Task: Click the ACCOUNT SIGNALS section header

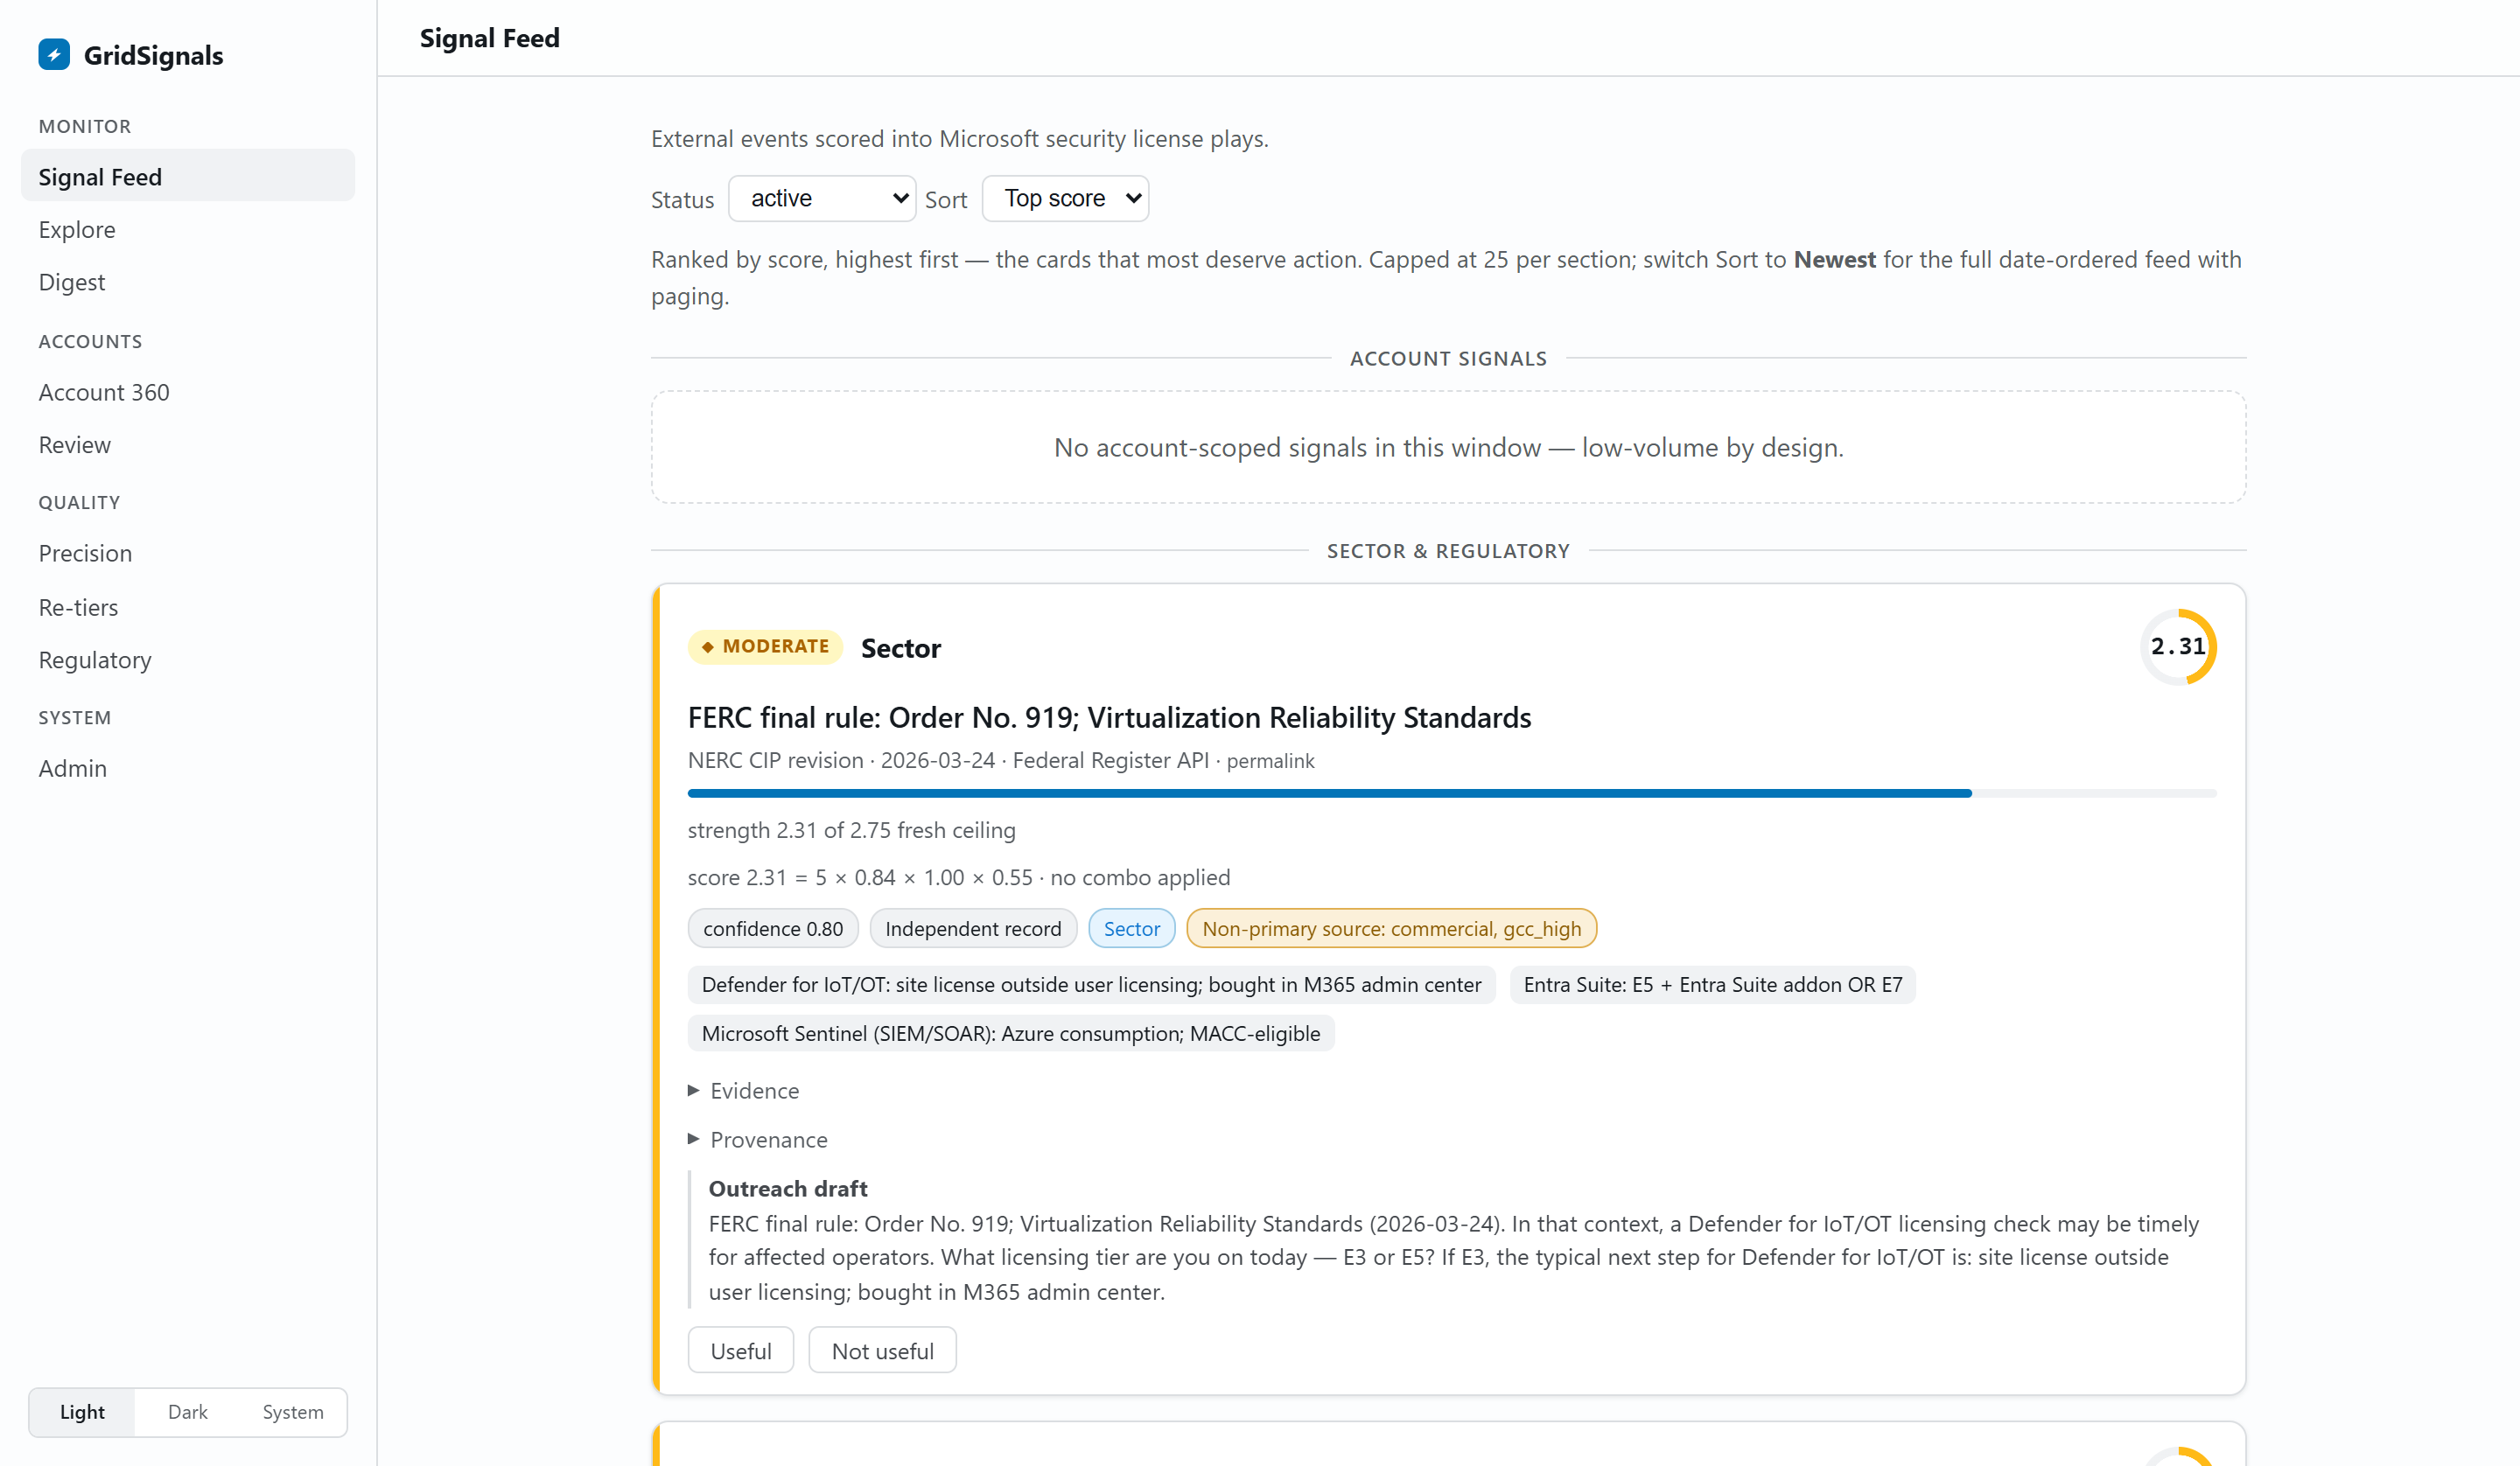Action: (1449, 358)
